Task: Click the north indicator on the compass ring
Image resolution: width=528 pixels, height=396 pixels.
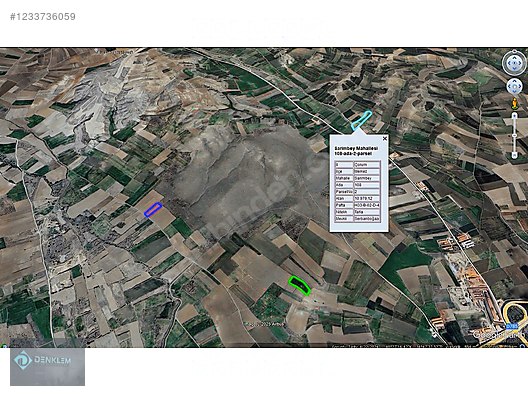Action: coord(515,51)
